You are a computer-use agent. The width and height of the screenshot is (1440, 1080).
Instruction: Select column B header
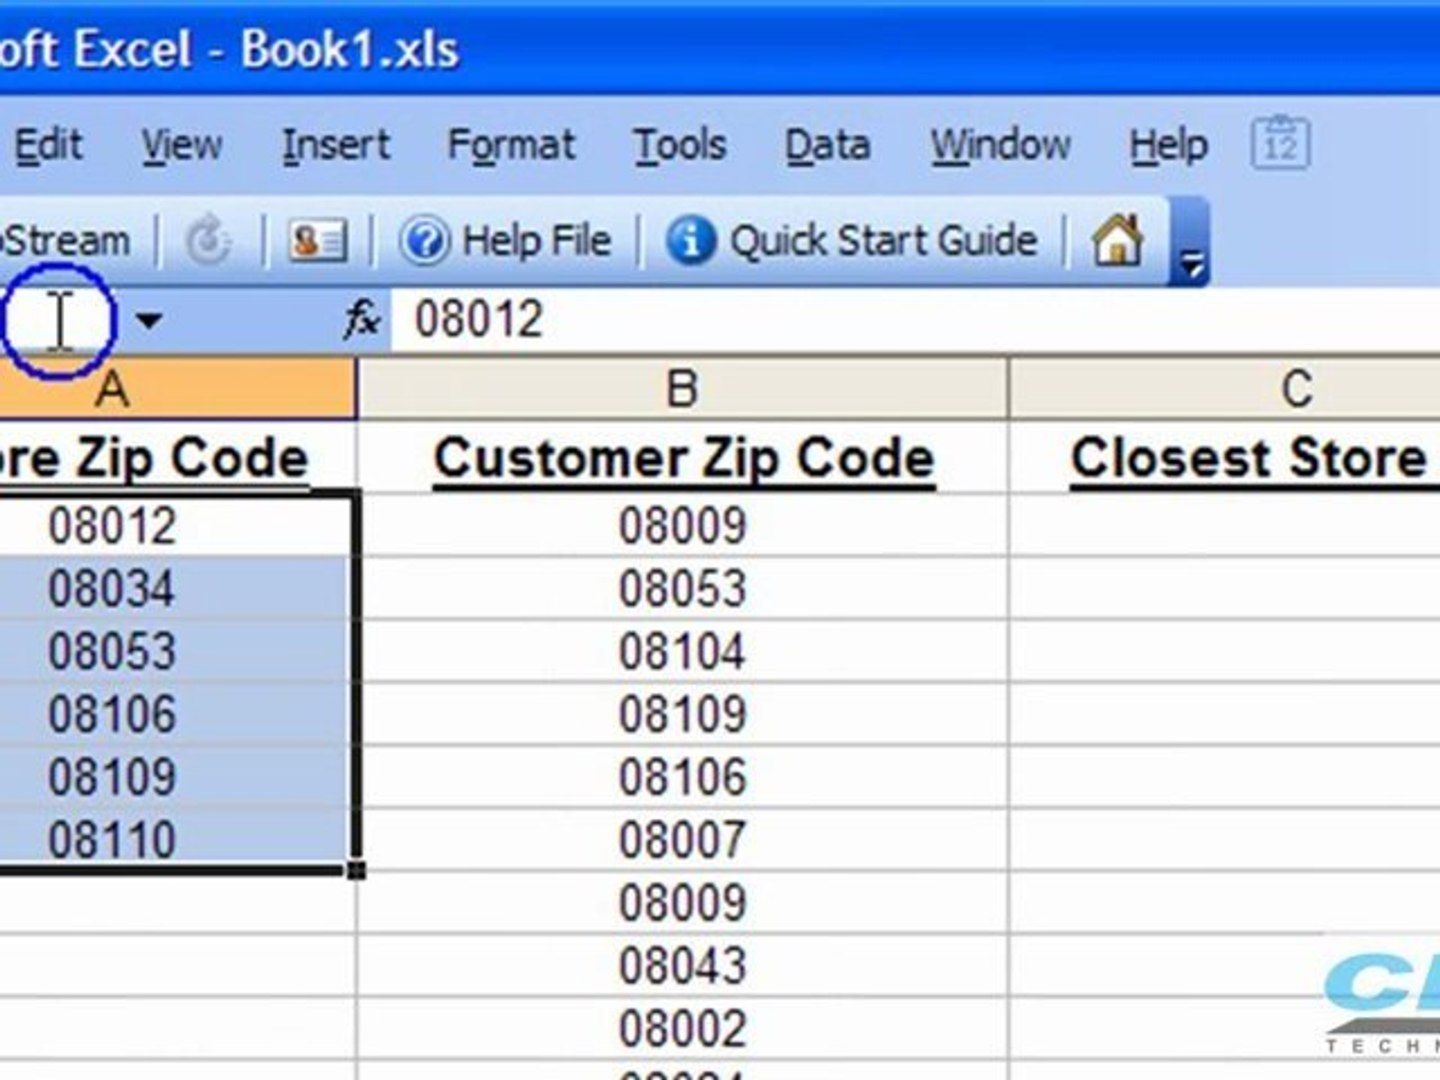pyautogui.click(x=682, y=389)
